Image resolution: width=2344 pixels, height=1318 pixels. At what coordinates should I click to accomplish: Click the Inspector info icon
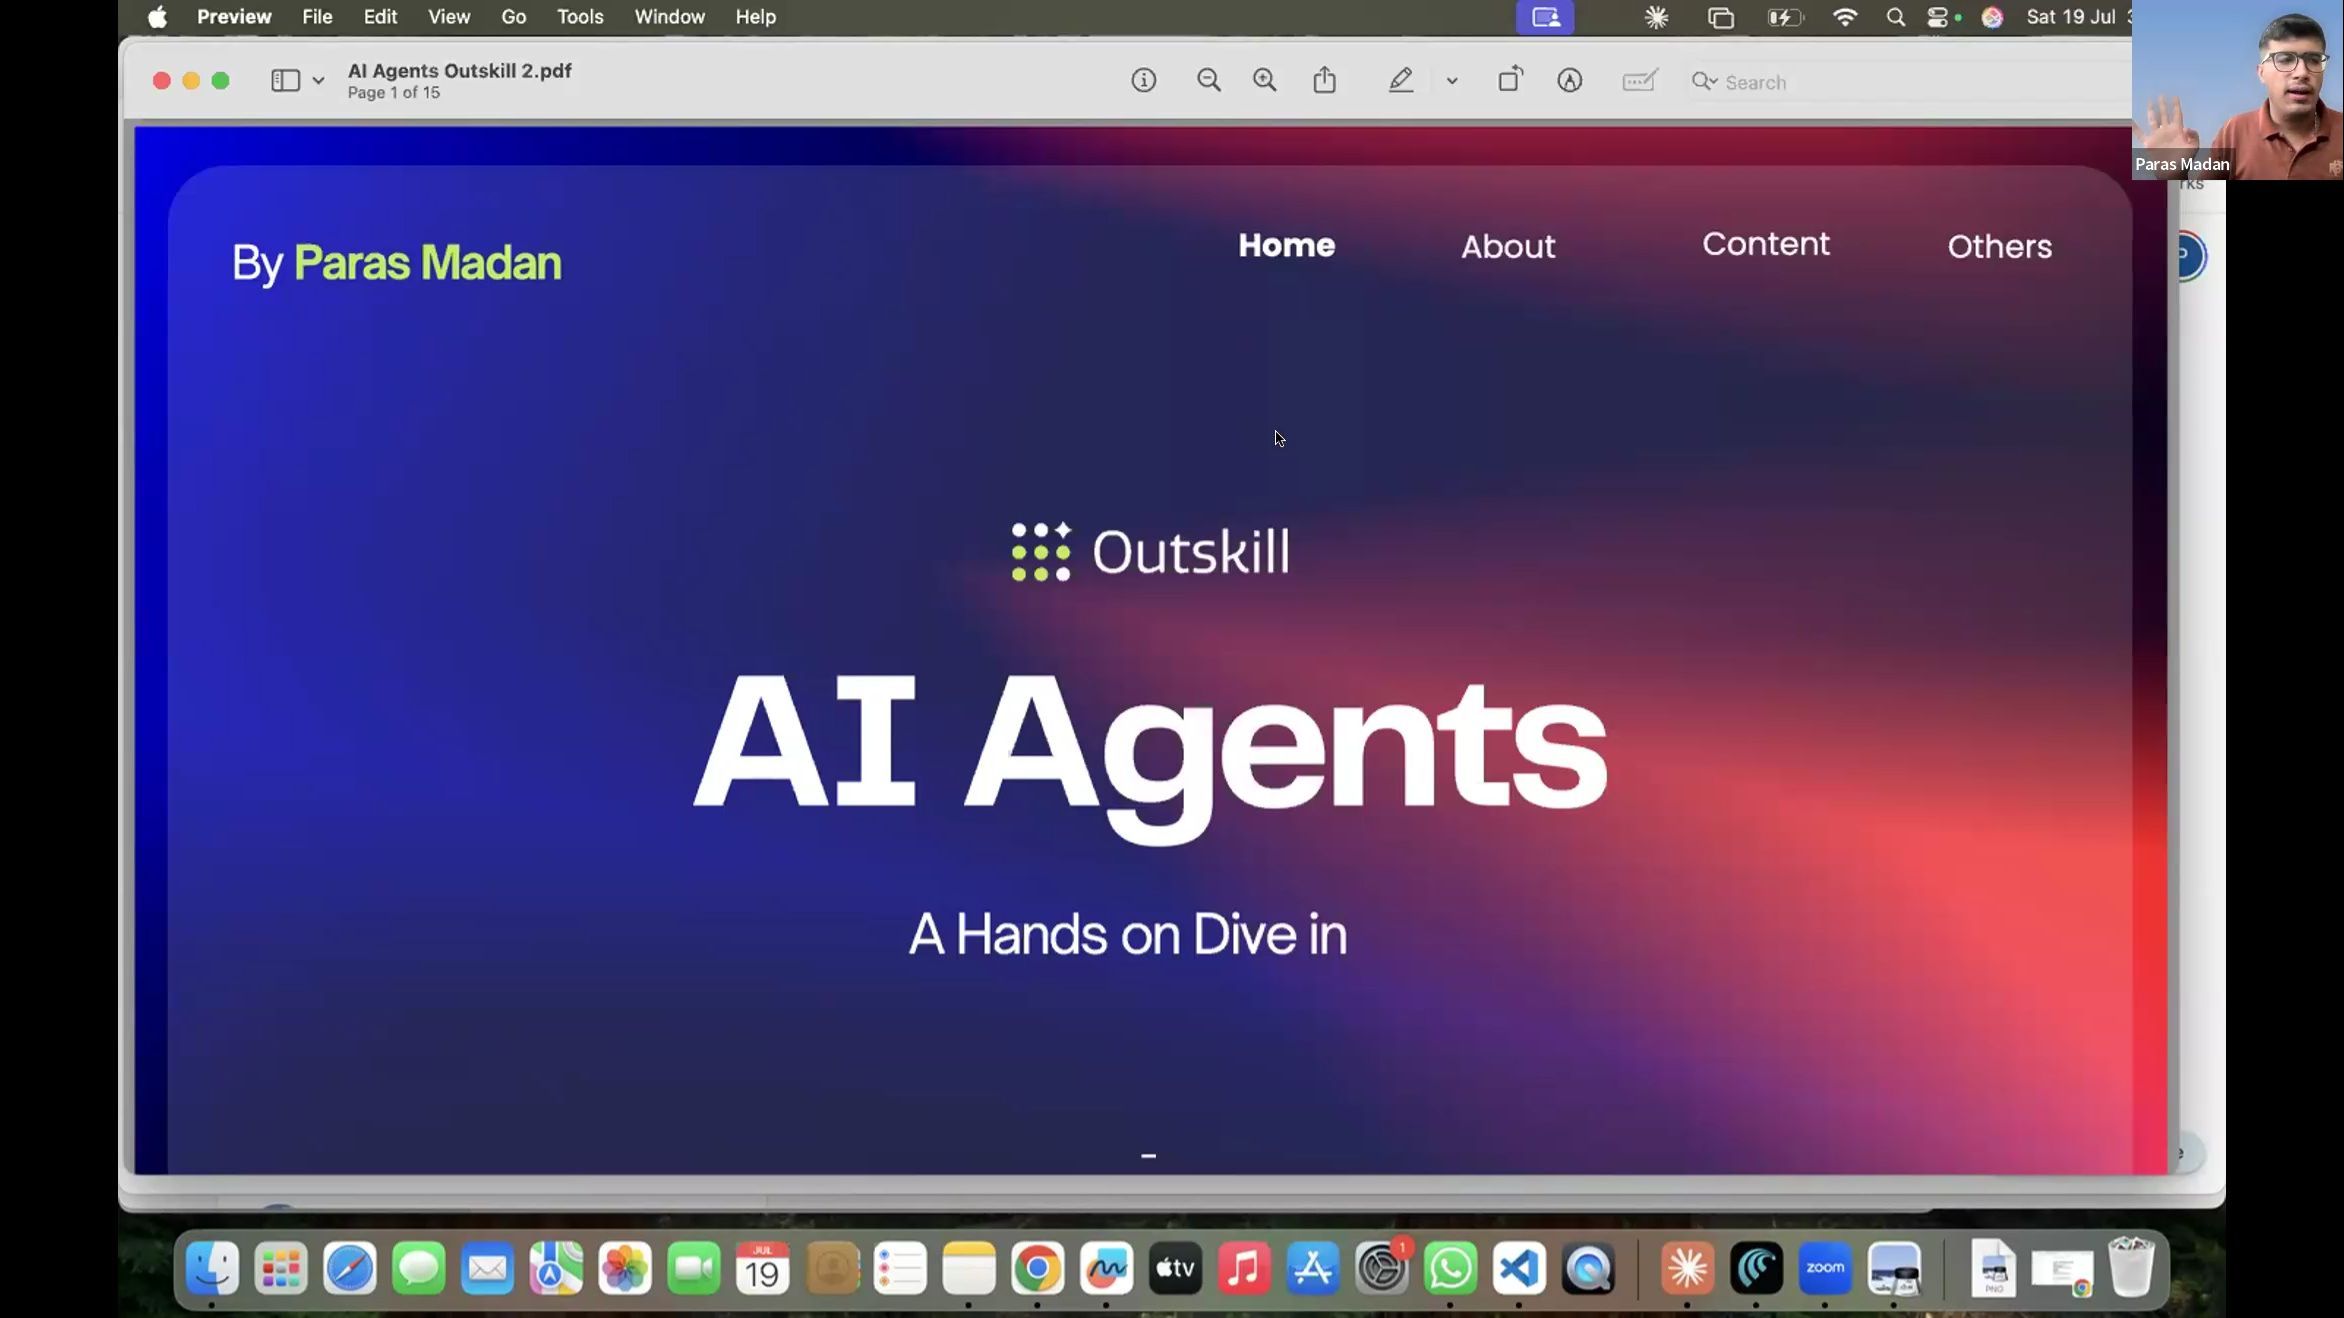coord(1143,81)
